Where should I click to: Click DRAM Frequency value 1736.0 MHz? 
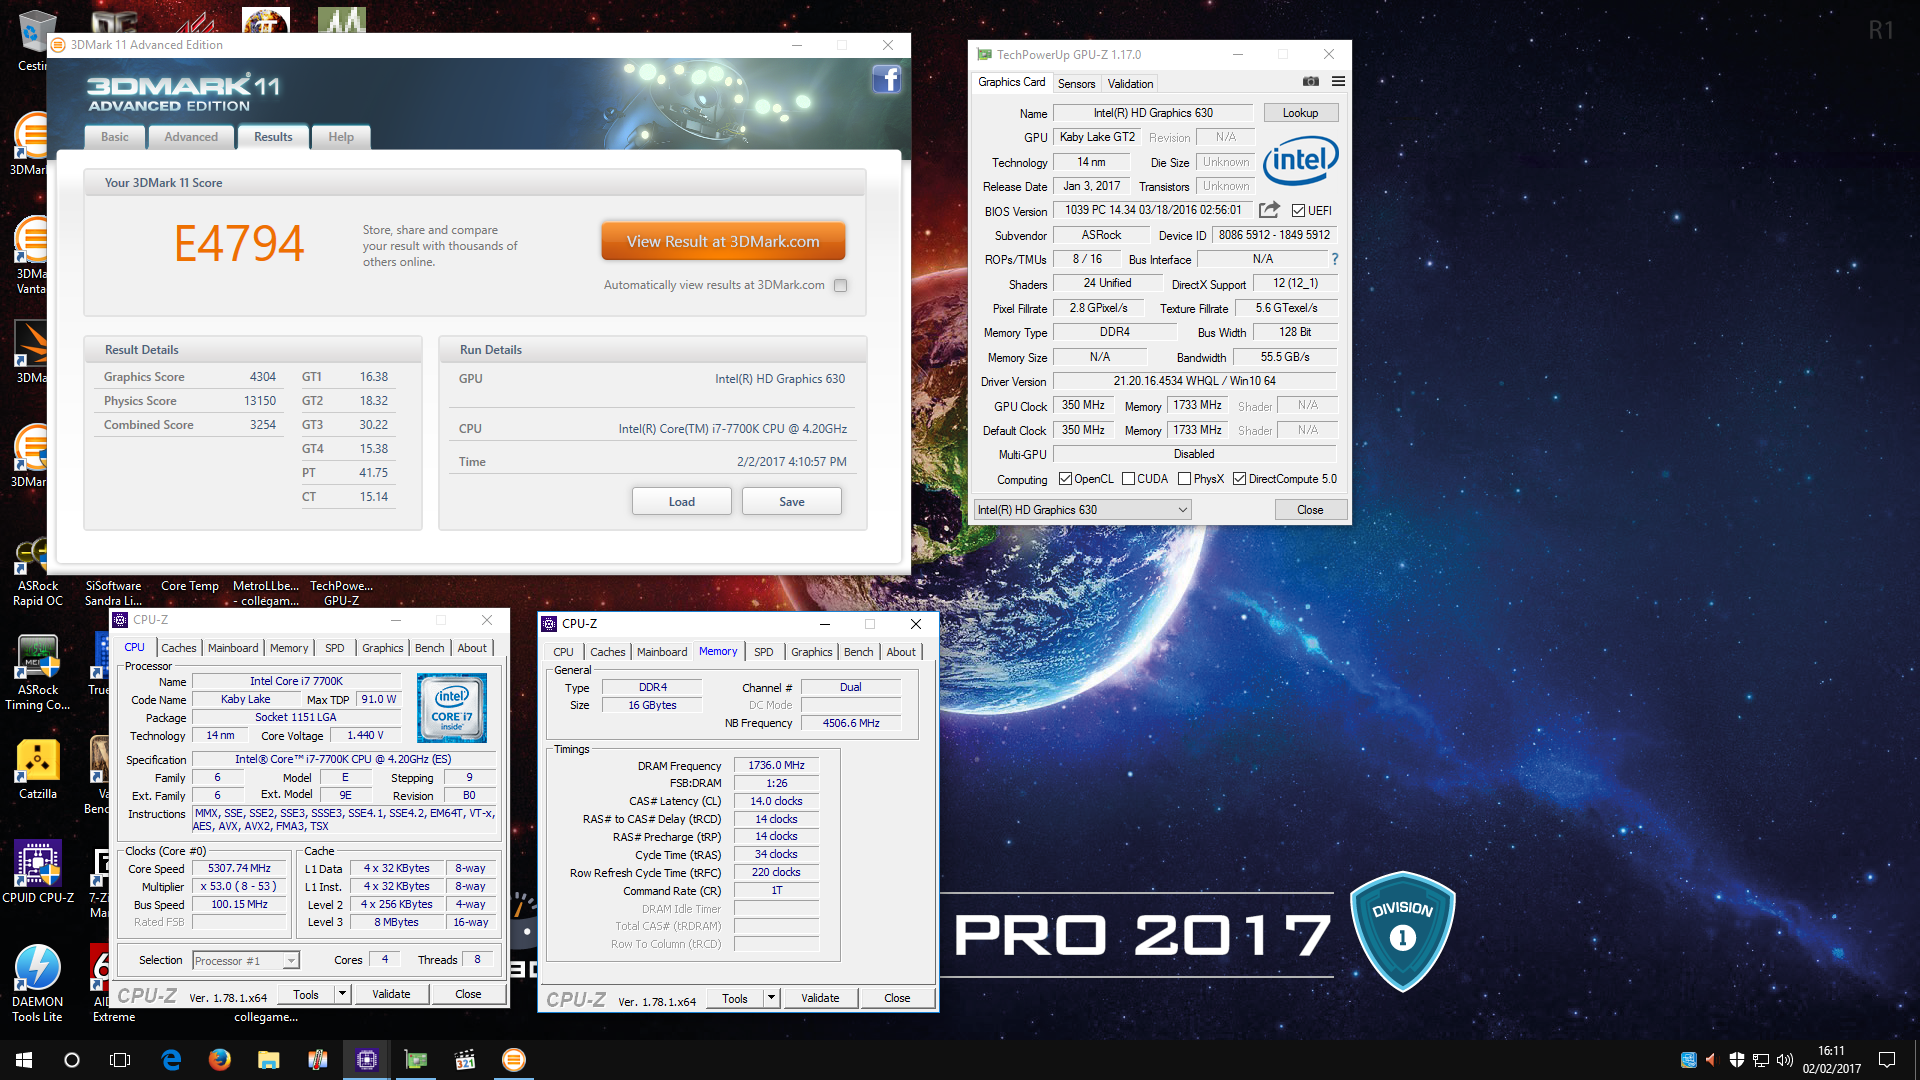(777, 765)
